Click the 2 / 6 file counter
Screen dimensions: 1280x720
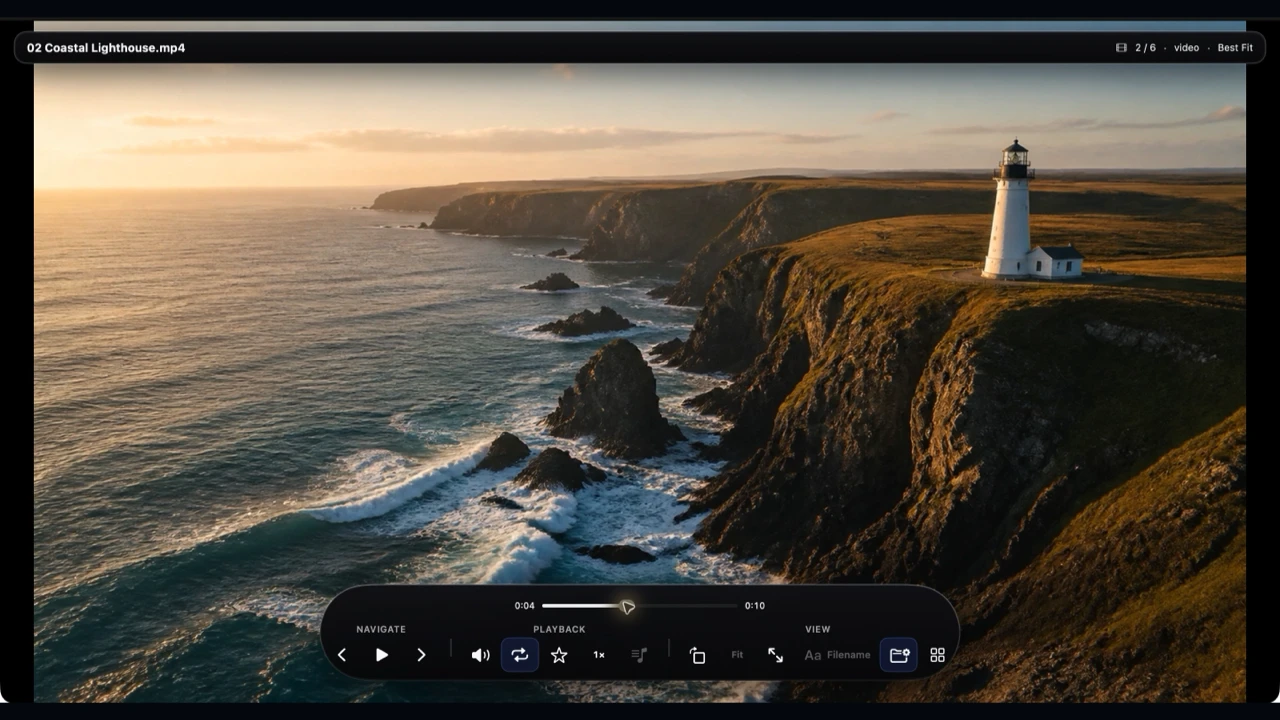click(1145, 48)
